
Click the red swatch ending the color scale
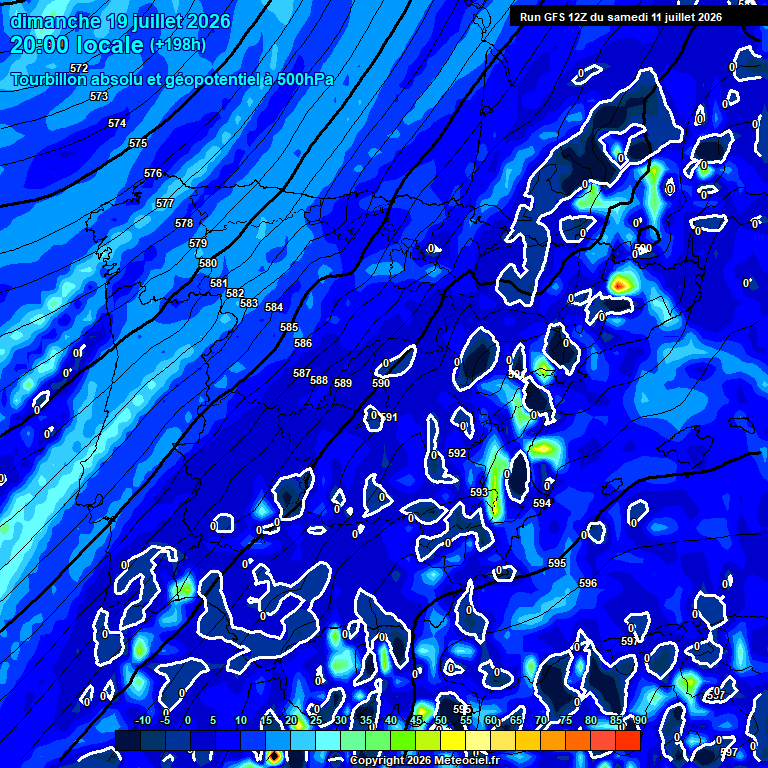(628, 740)
